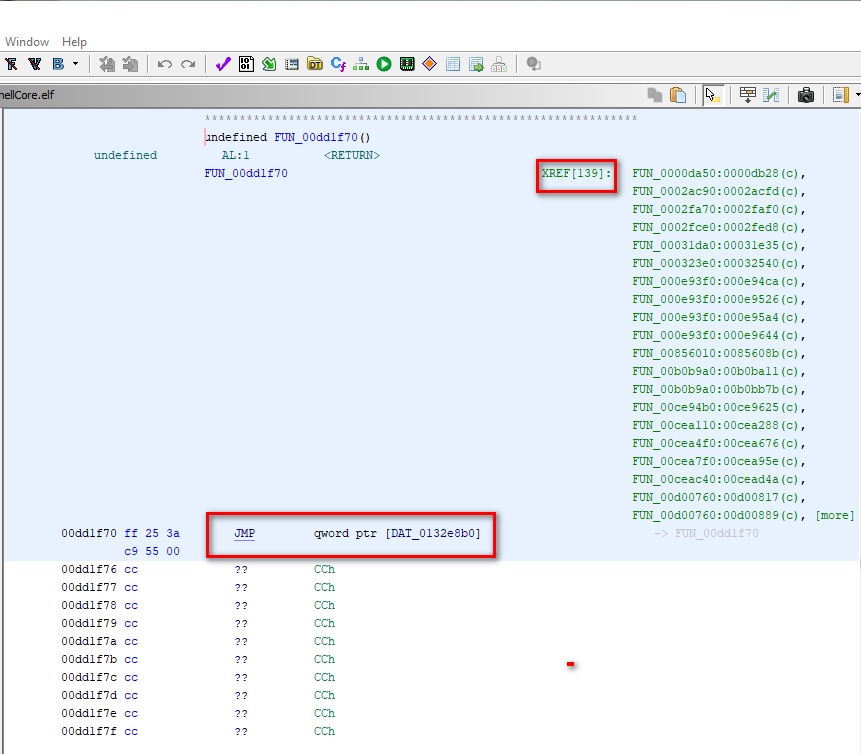Click the greyed save-state icon left of Undo

click(x=107, y=64)
